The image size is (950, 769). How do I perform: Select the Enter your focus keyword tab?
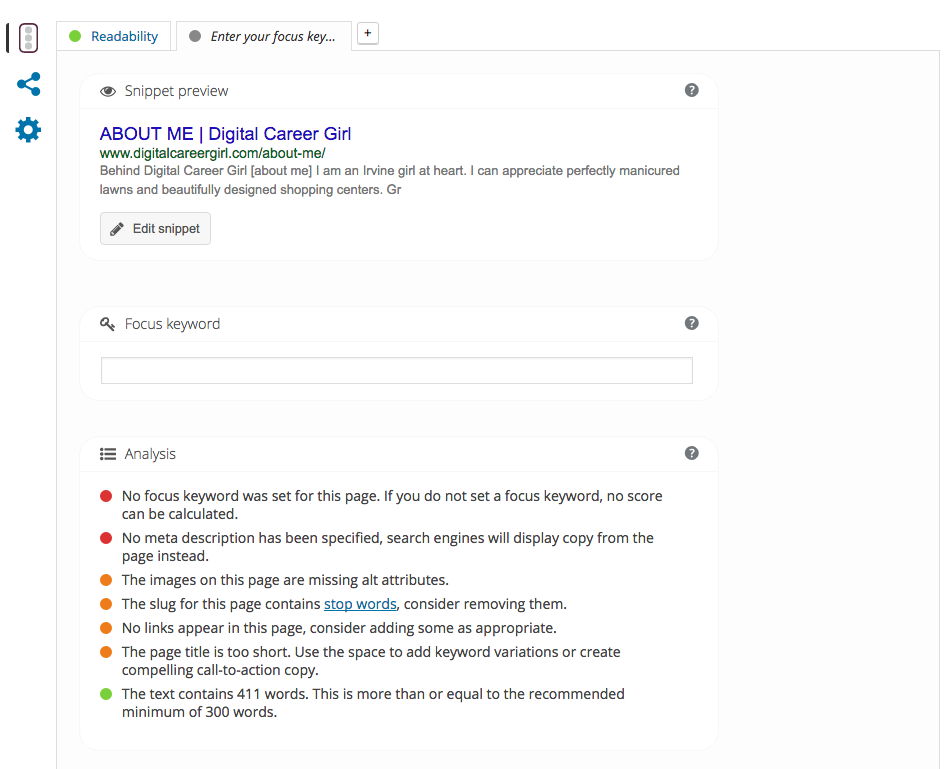(264, 36)
